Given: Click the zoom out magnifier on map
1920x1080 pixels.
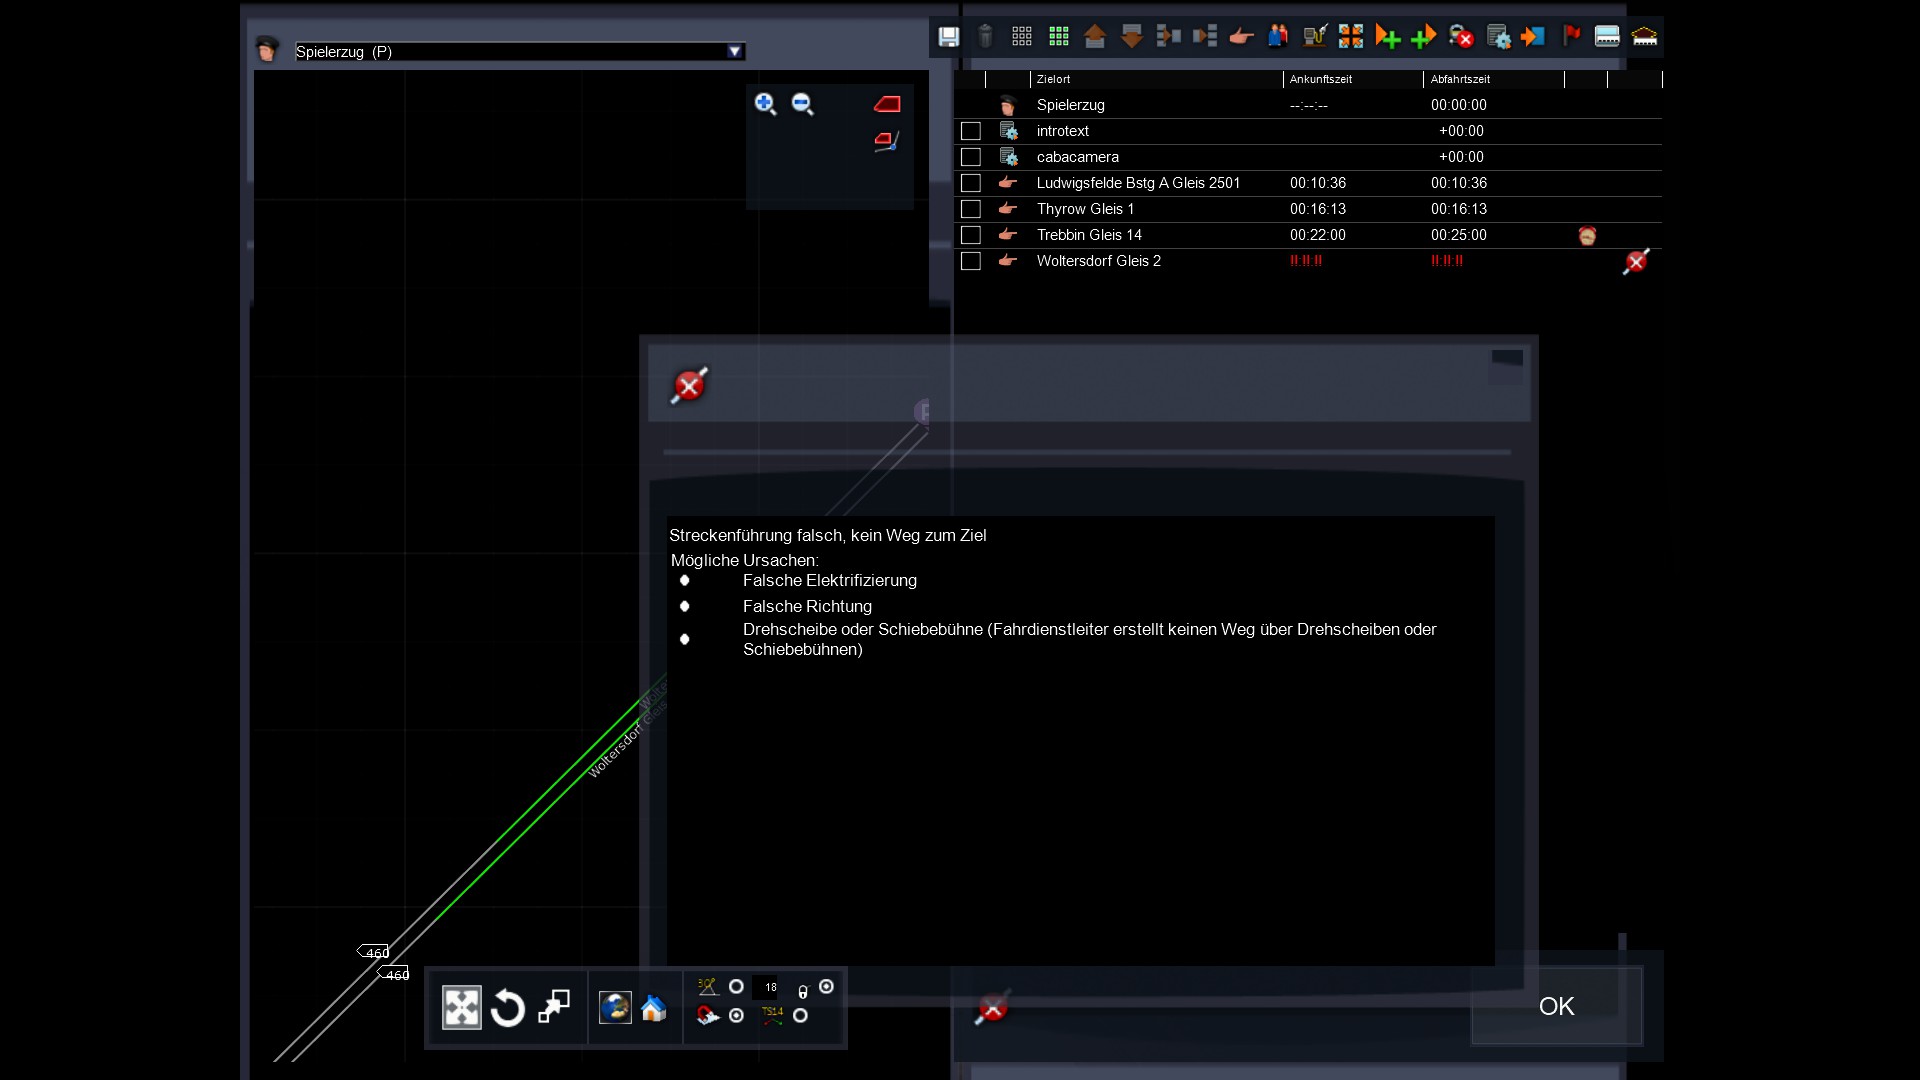Looking at the screenshot, I should (802, 104).
